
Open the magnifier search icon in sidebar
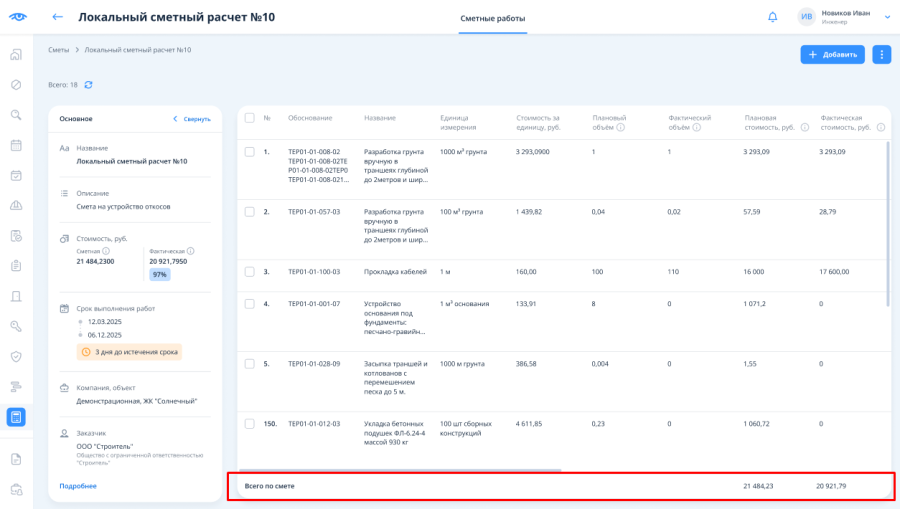[16, 115]
